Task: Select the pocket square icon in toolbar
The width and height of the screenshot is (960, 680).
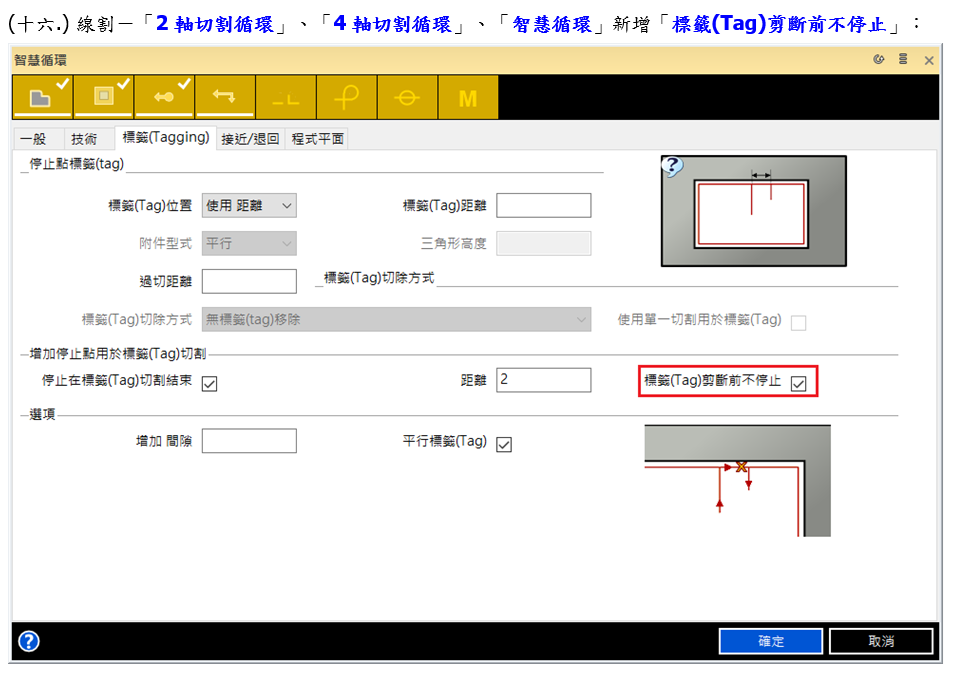Action: (103, 98)
